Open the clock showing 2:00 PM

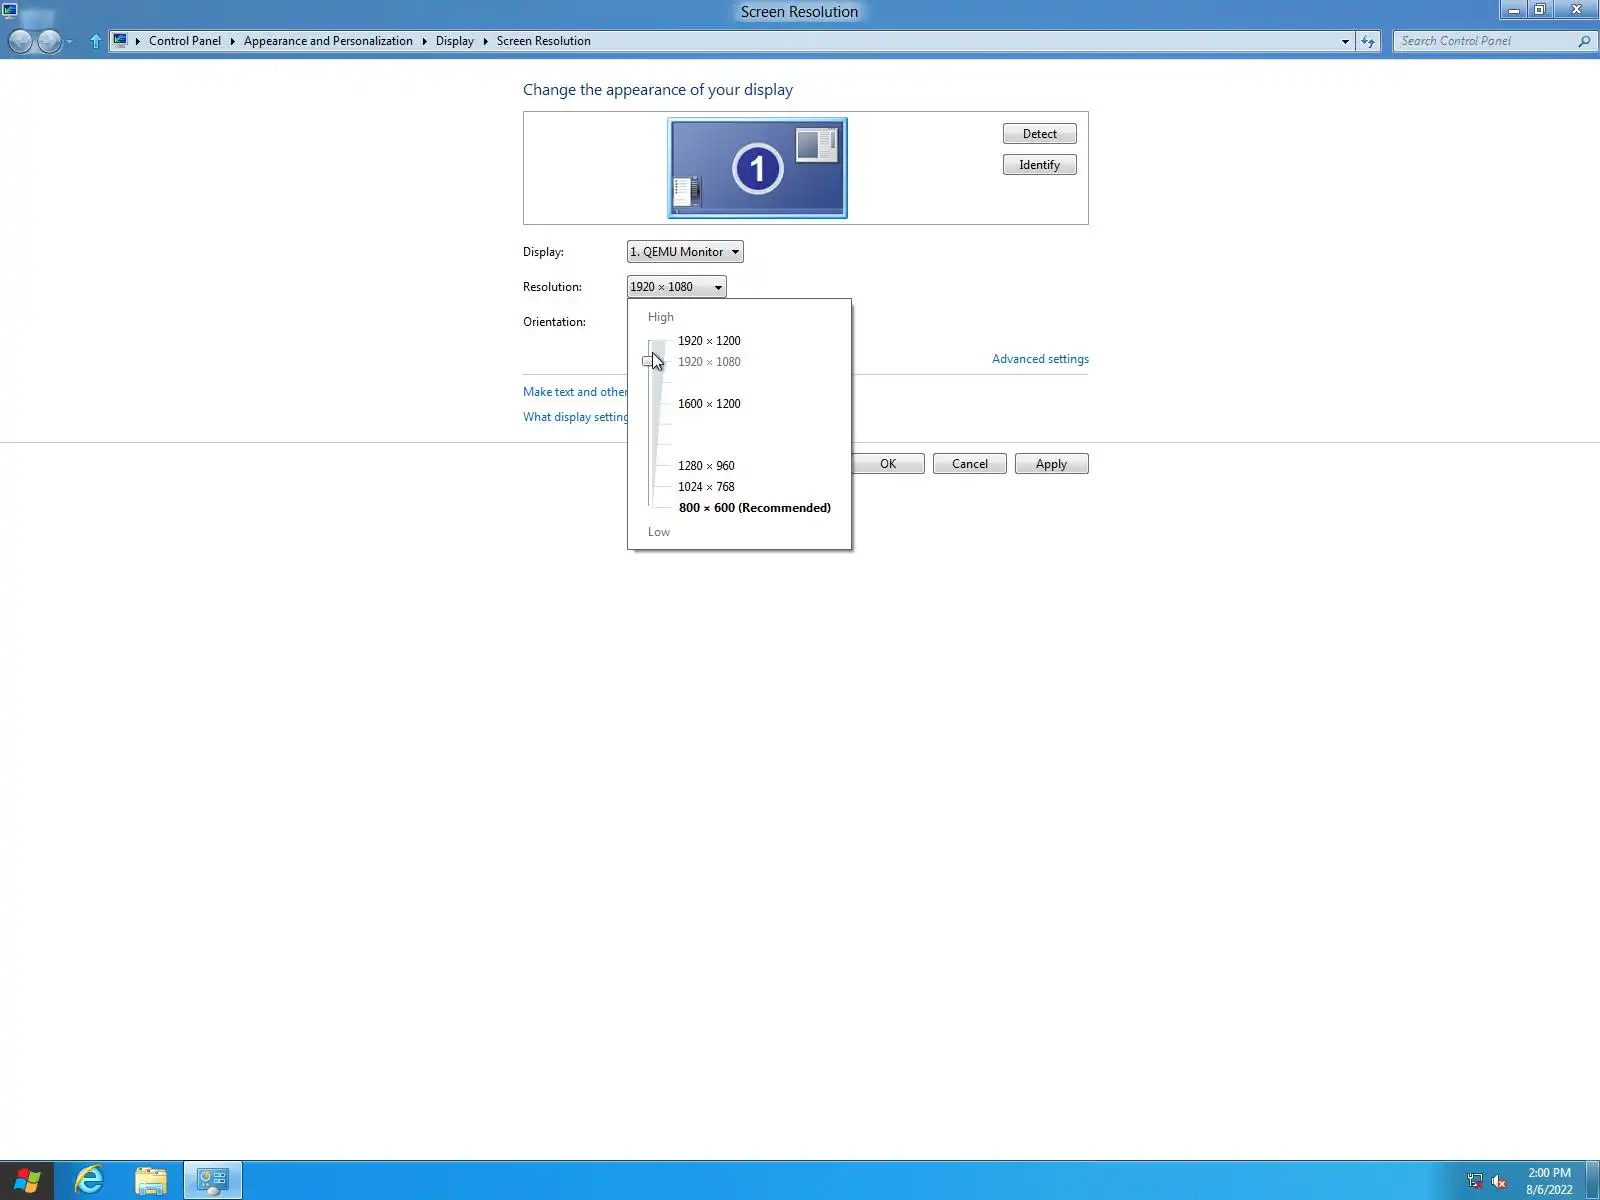[x=1549, y=1181]
